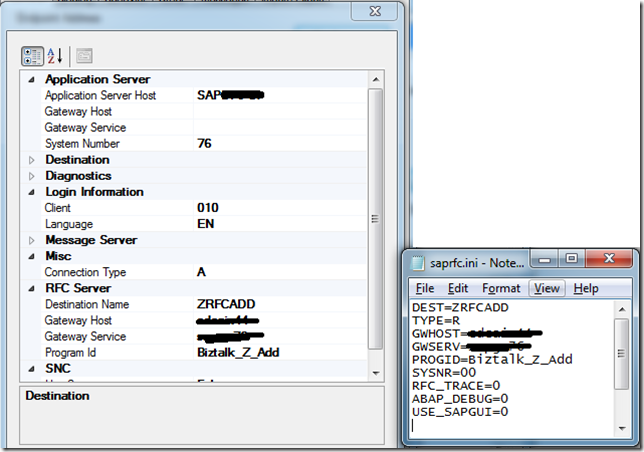Click SYSNR=00 line in Notepad

(x=444, y=373)
